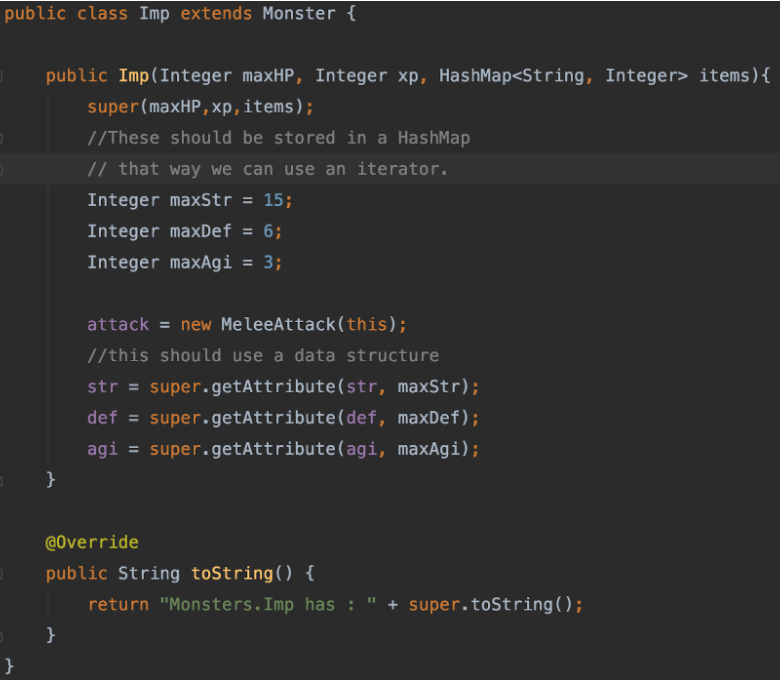Click 'maxStr' in the Integer maxStr declaration
The width and height of the screenshot is (782, 684).
pos(201,201)
